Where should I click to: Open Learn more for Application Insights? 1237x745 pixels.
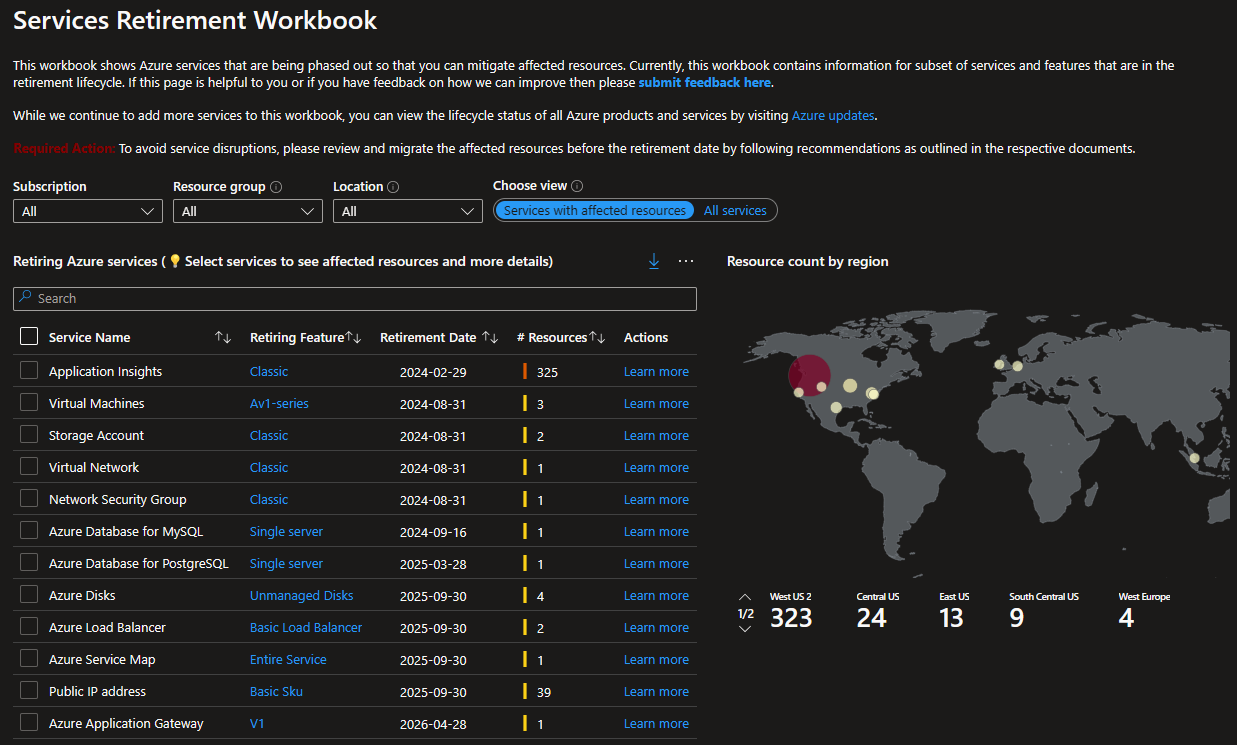[x=656, y=372]
